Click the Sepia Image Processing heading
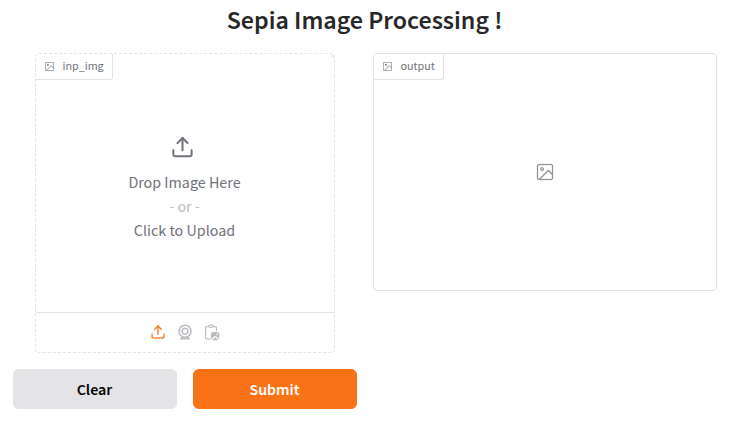The width and height of the screenshot is (731, 422). (364, 21)
